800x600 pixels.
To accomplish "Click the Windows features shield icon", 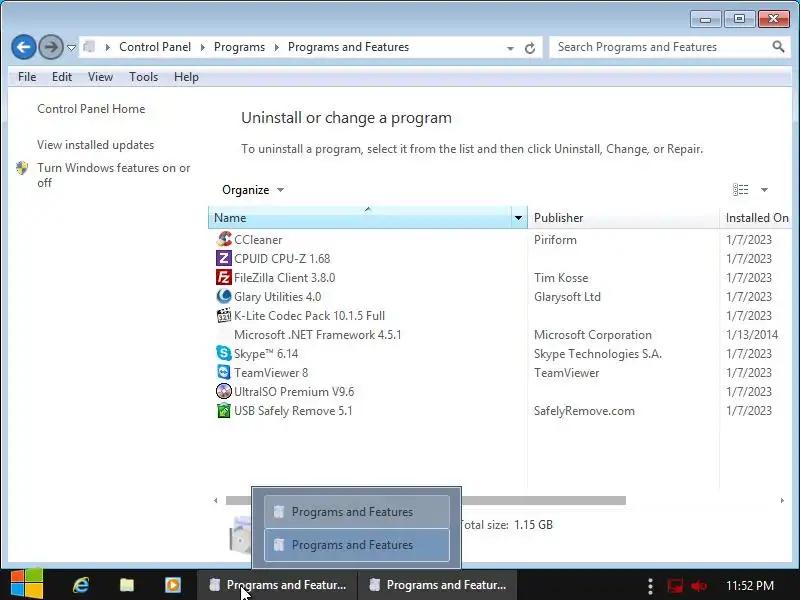I will [22, 168].
